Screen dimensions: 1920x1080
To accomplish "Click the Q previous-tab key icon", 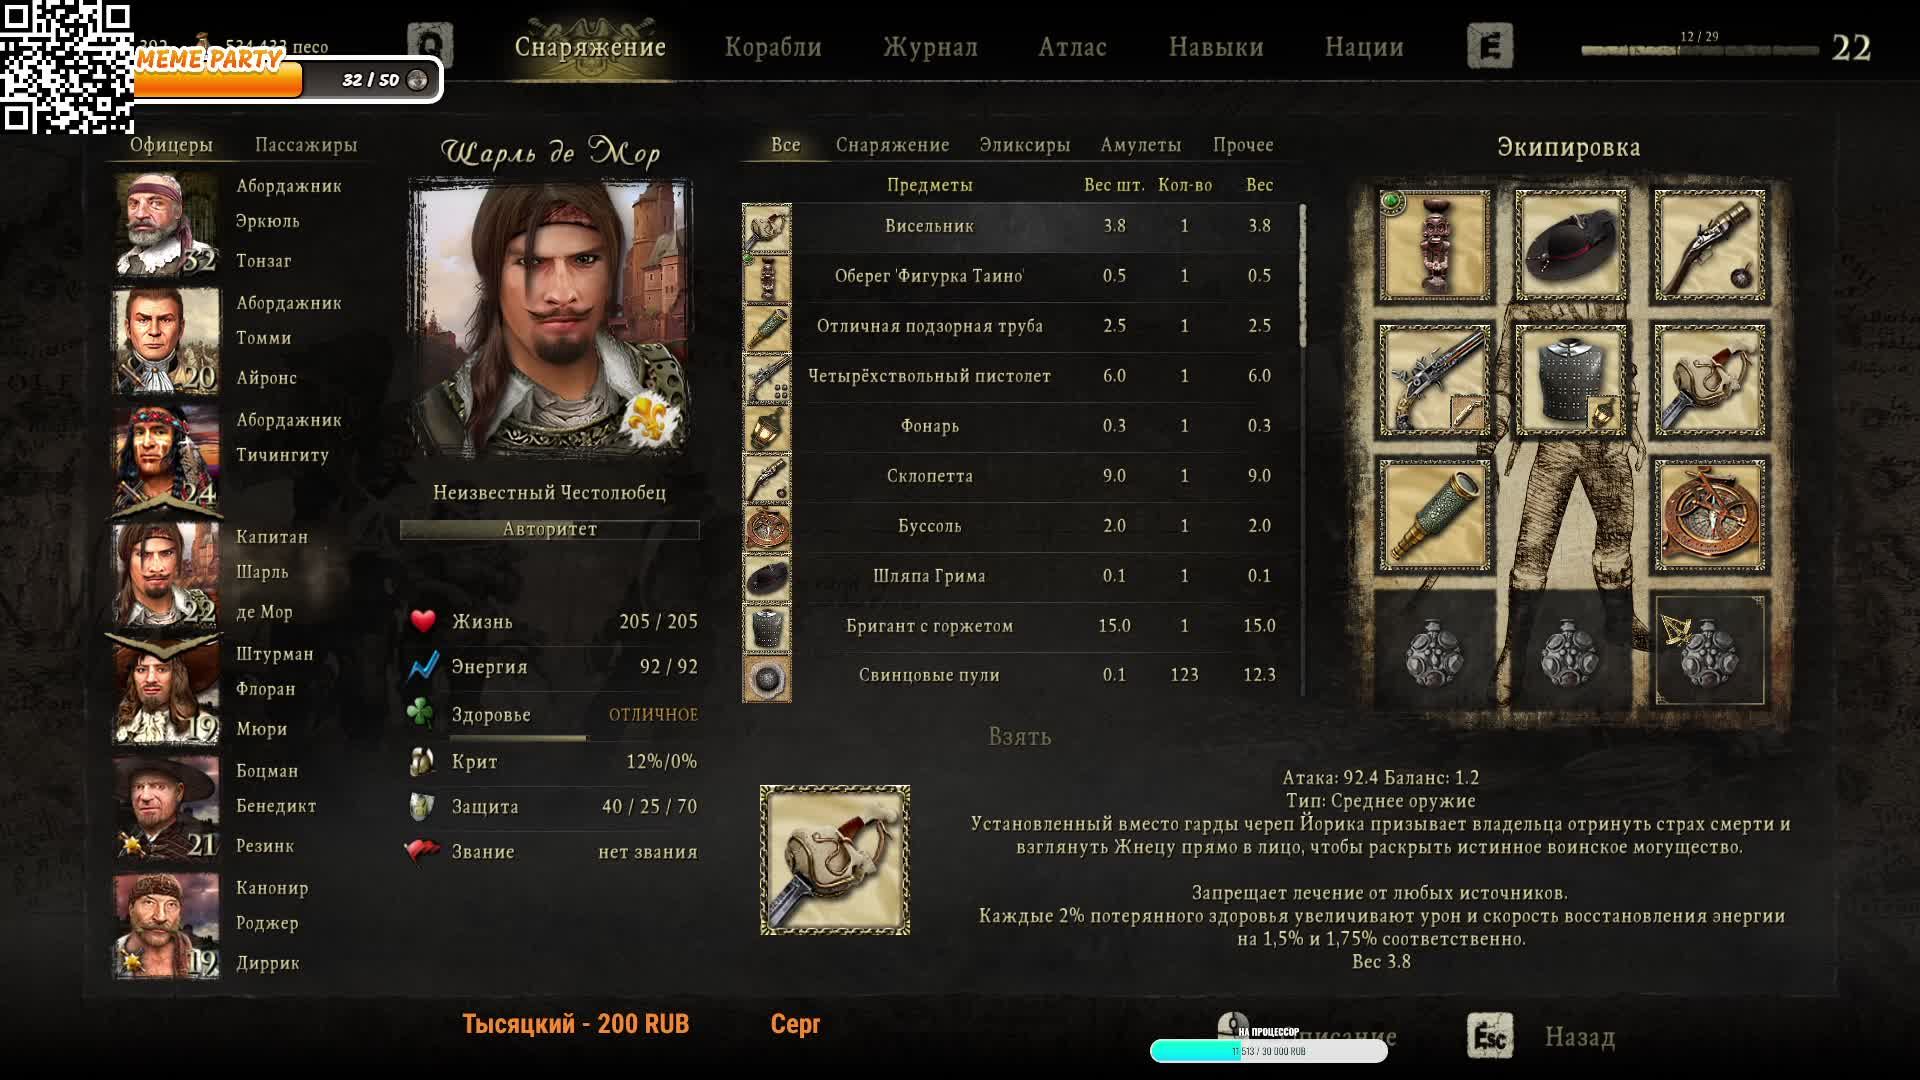I will (430, 46).
